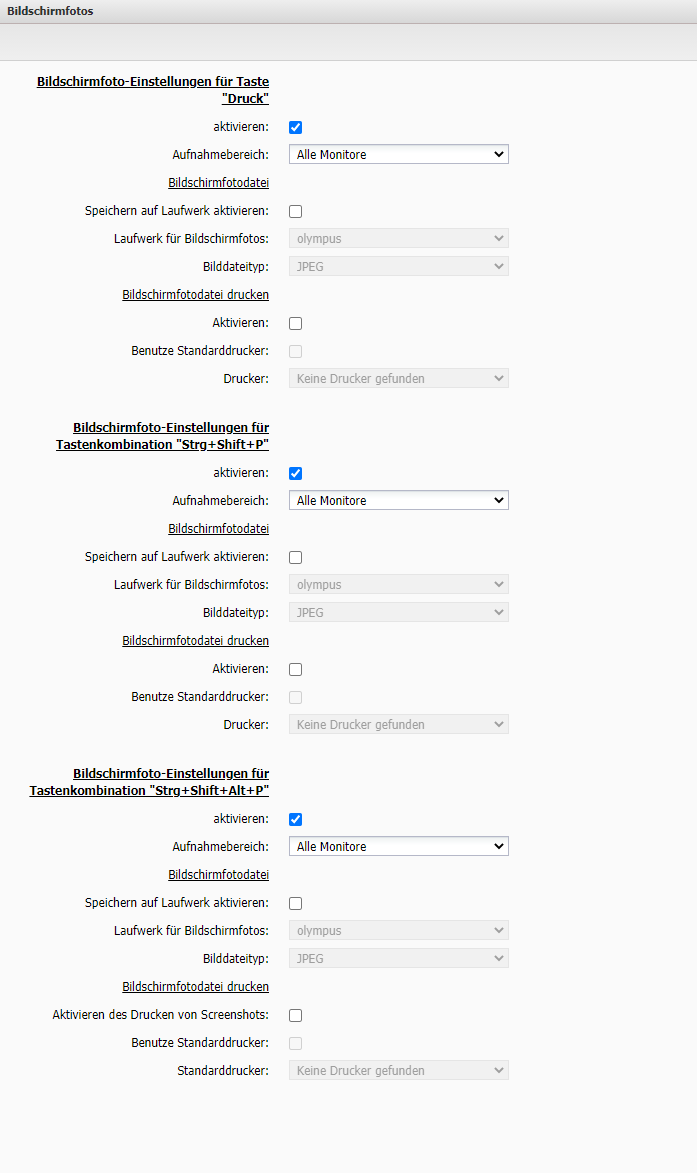Enable save to drive under "Strg+Shift+P"
This screenshot has height=1173, width=697.
click(295, 557)
